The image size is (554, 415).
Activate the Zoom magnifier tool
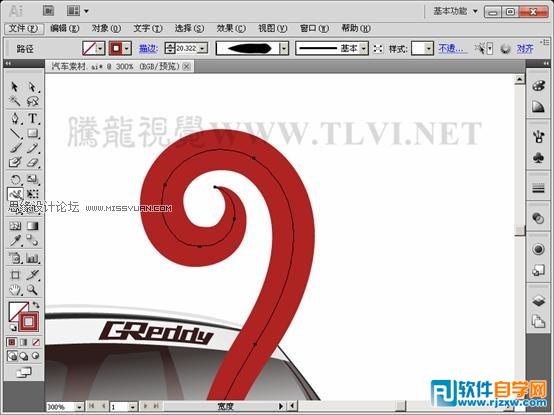point(33,290)
